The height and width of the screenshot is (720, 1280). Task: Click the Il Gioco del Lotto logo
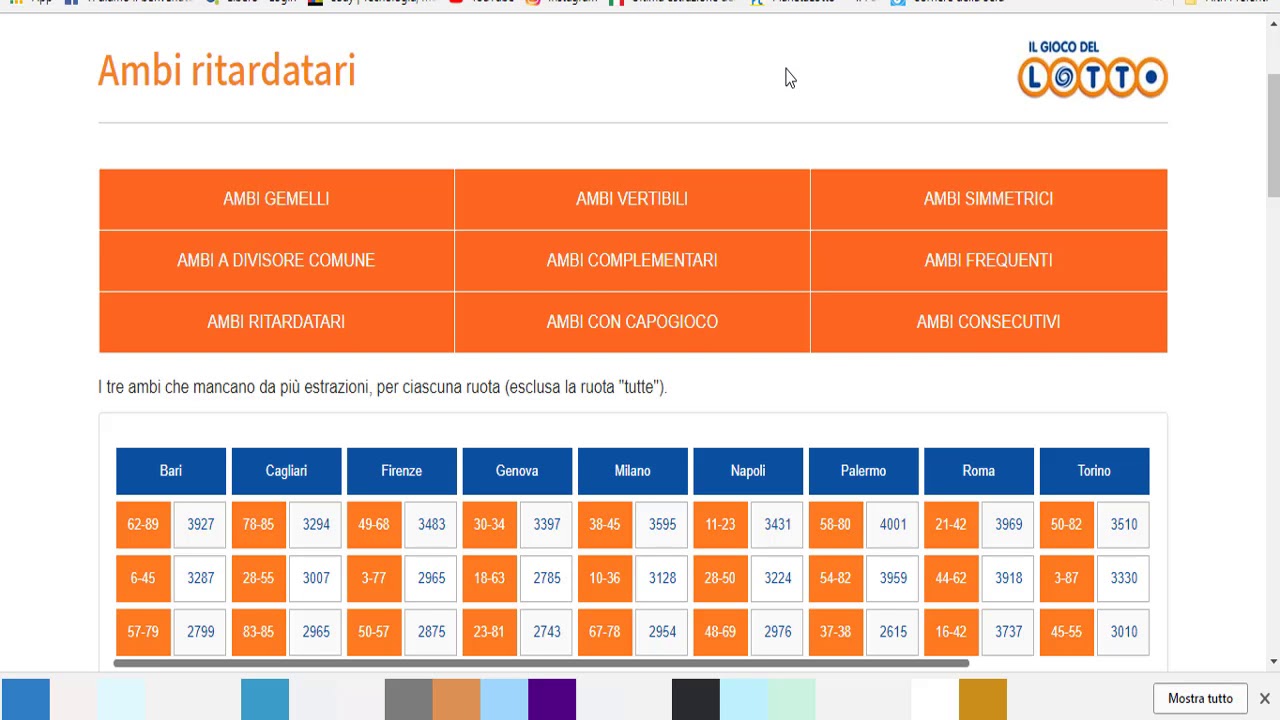(1092, 69)
